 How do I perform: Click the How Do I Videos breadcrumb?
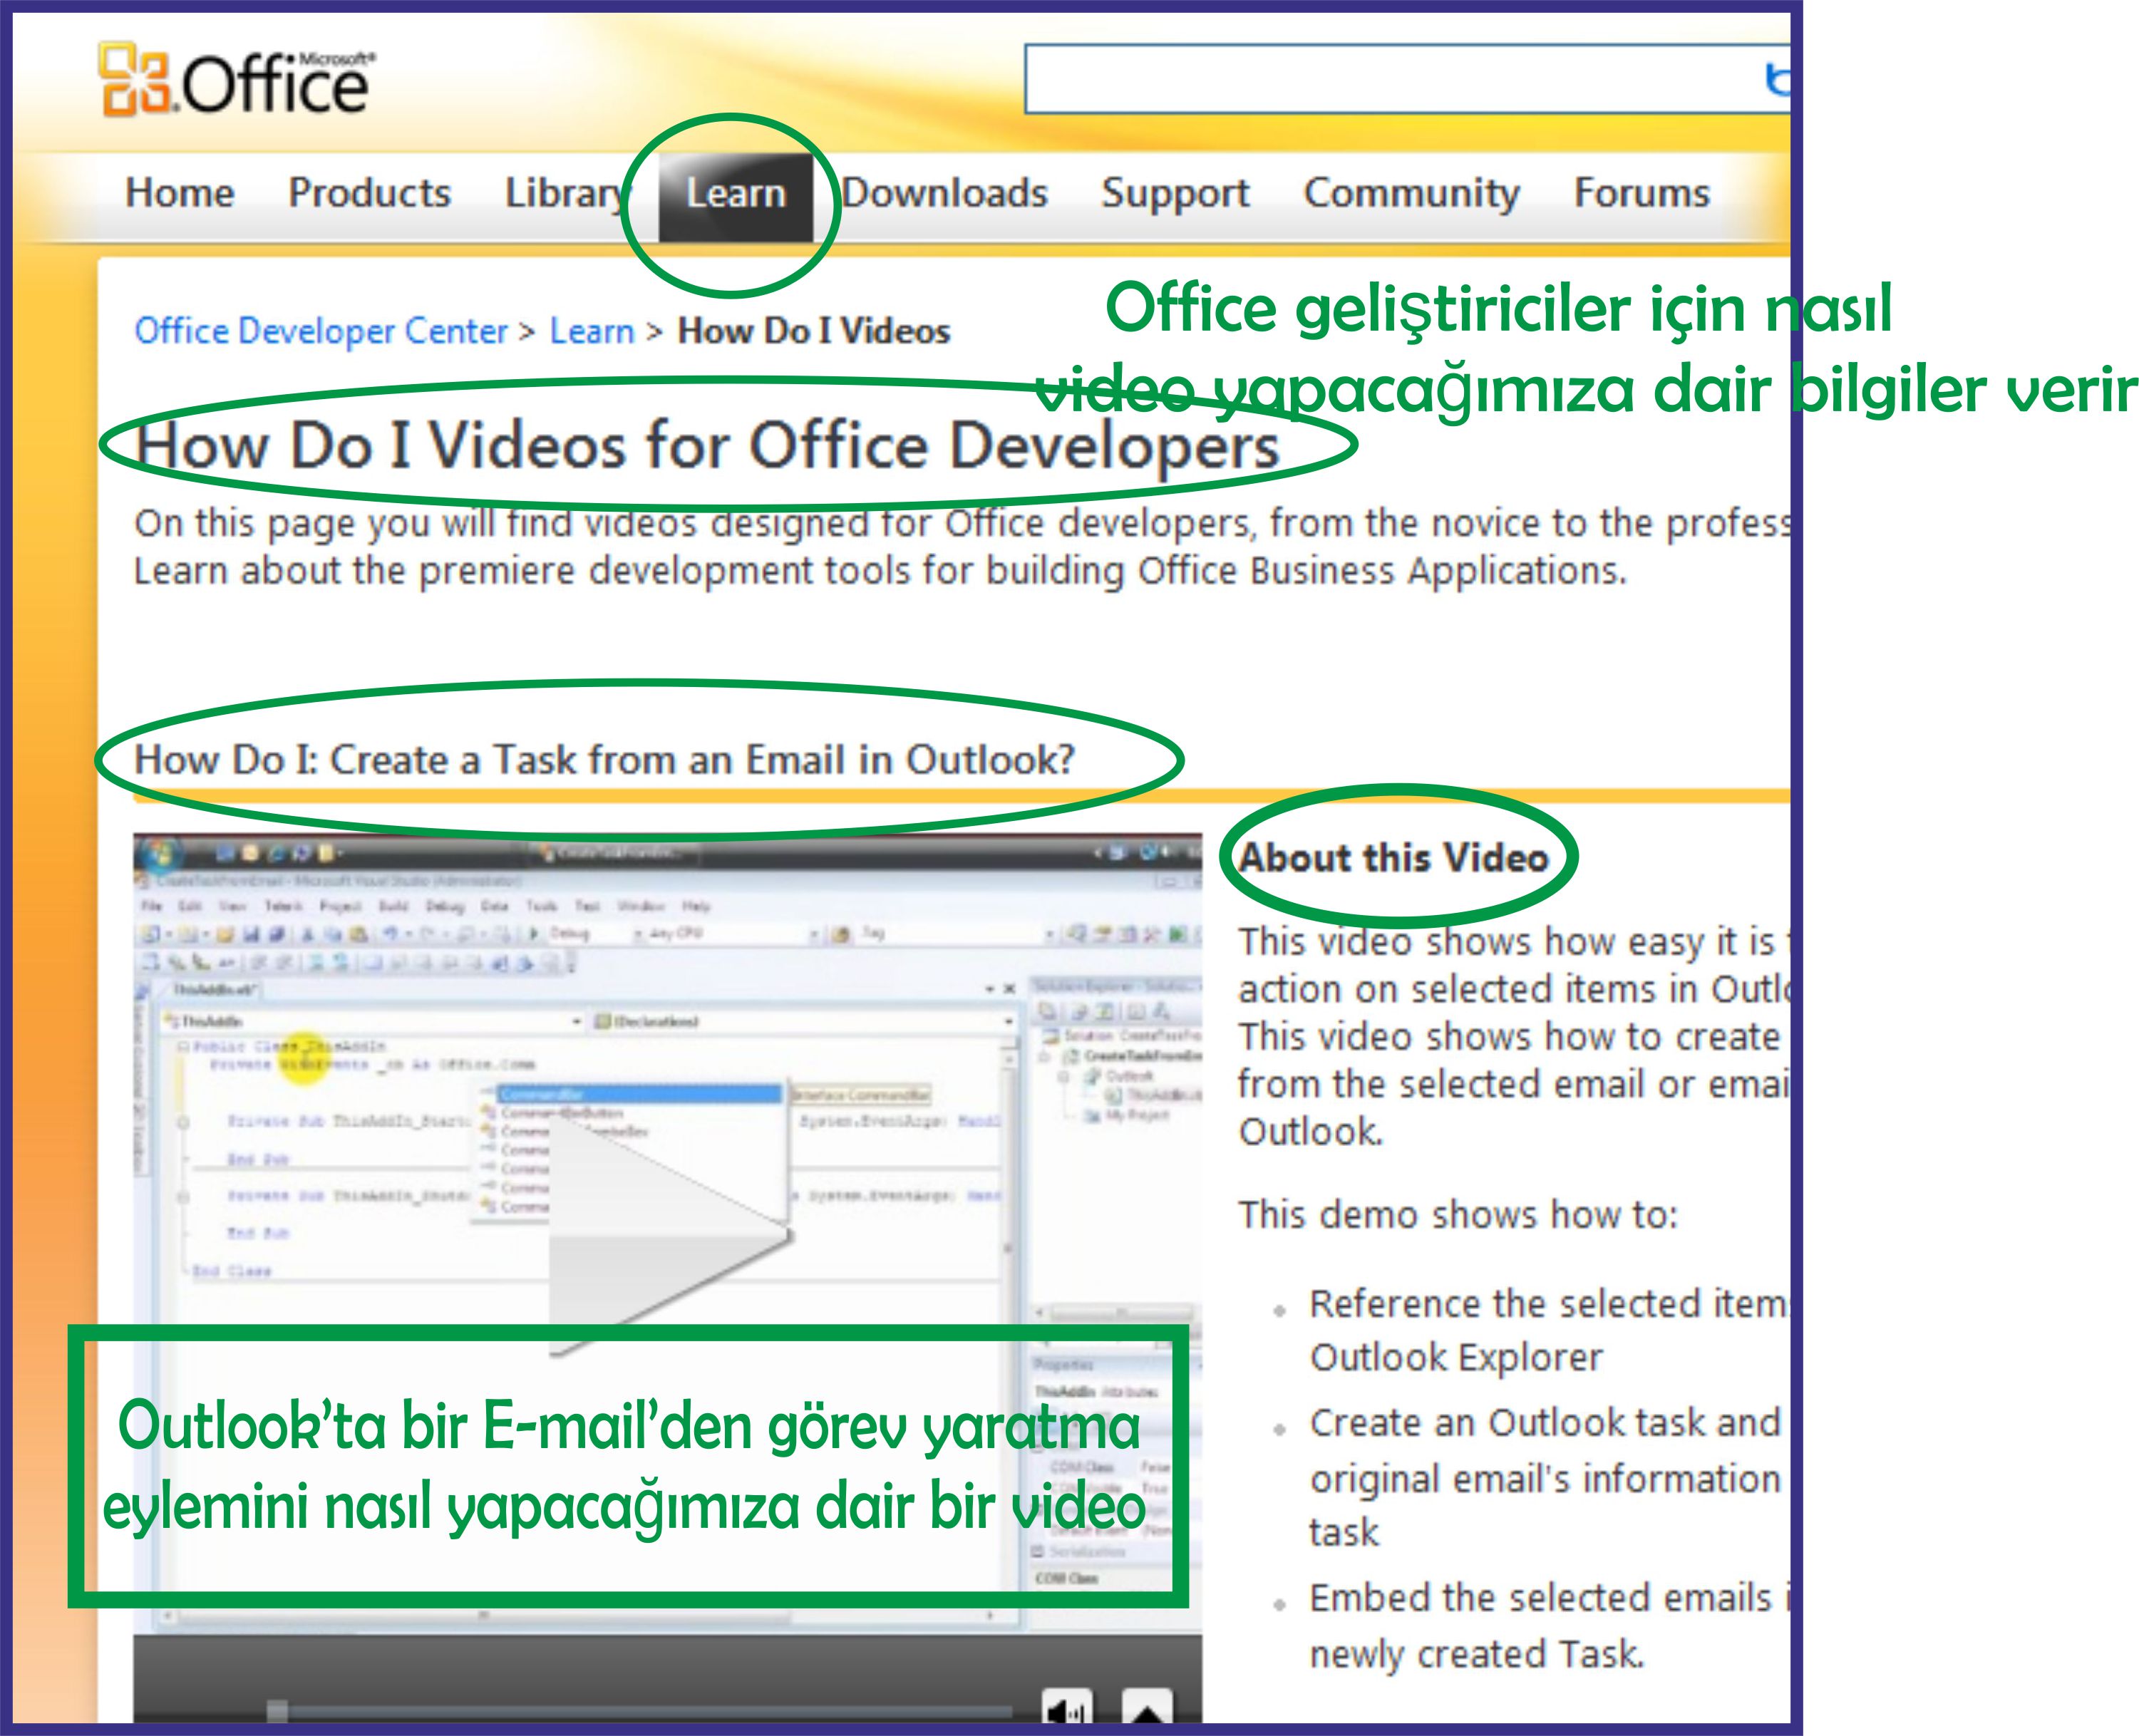[813, 331]
